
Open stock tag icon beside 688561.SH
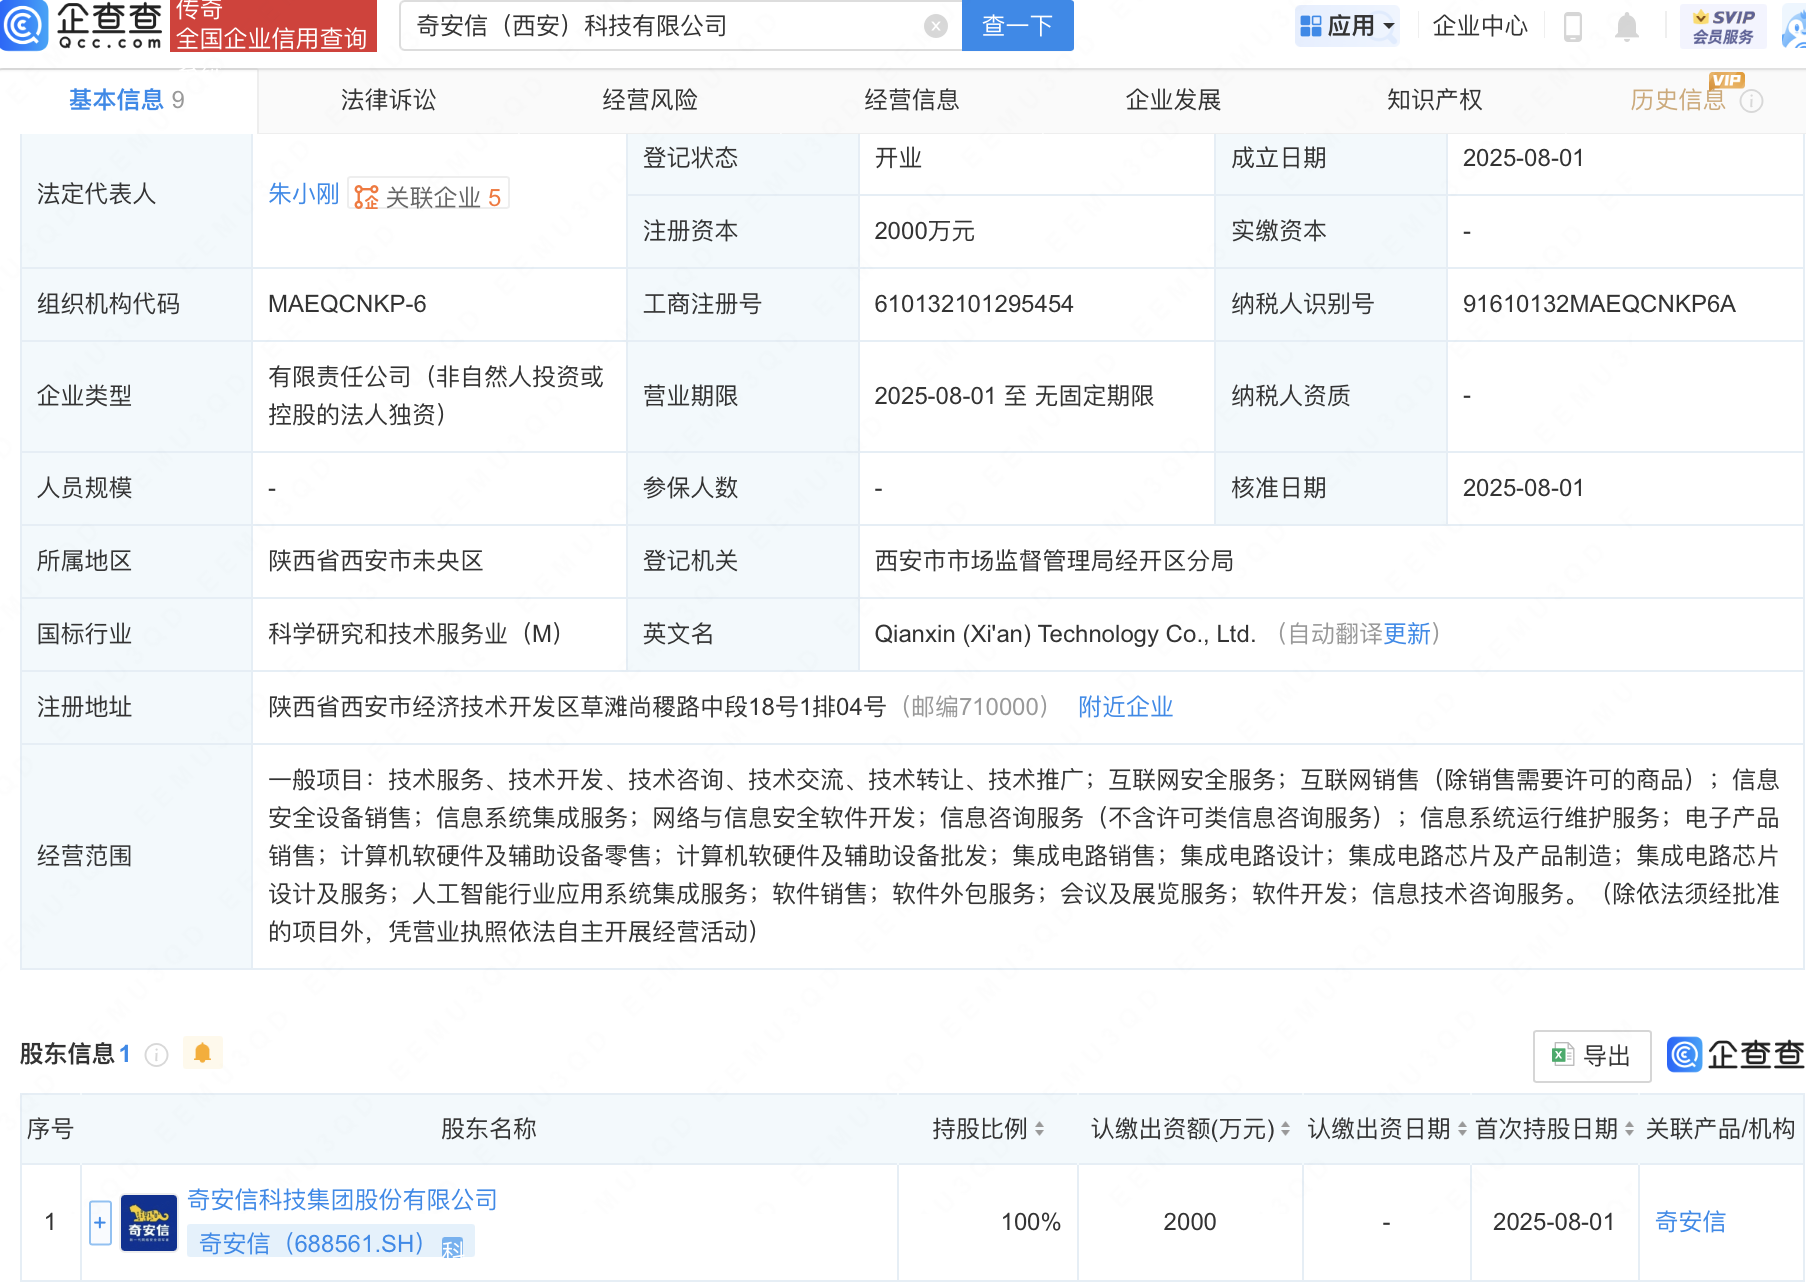coord(452,1246)
